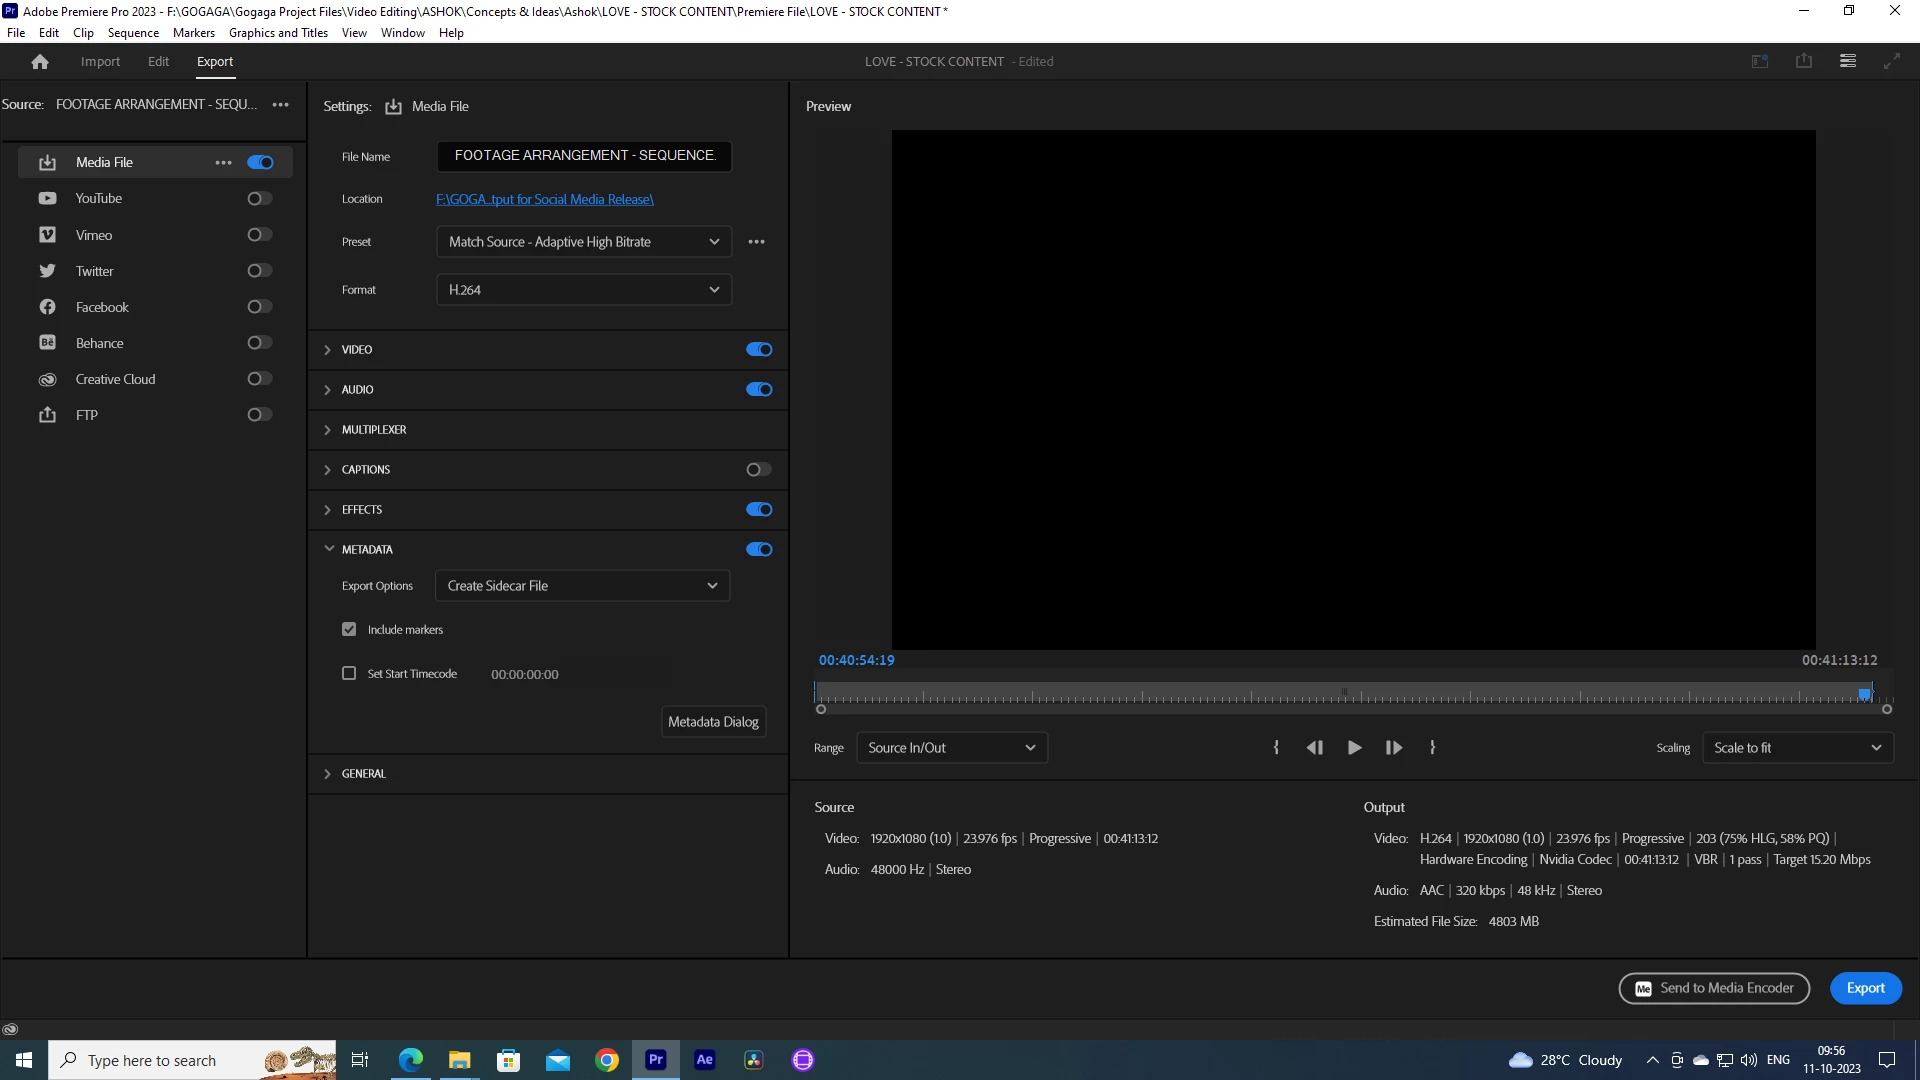This screenshot has height=1080, width=1920.
Task: Open the Sequence menu
Action: (x=133, y=33)
